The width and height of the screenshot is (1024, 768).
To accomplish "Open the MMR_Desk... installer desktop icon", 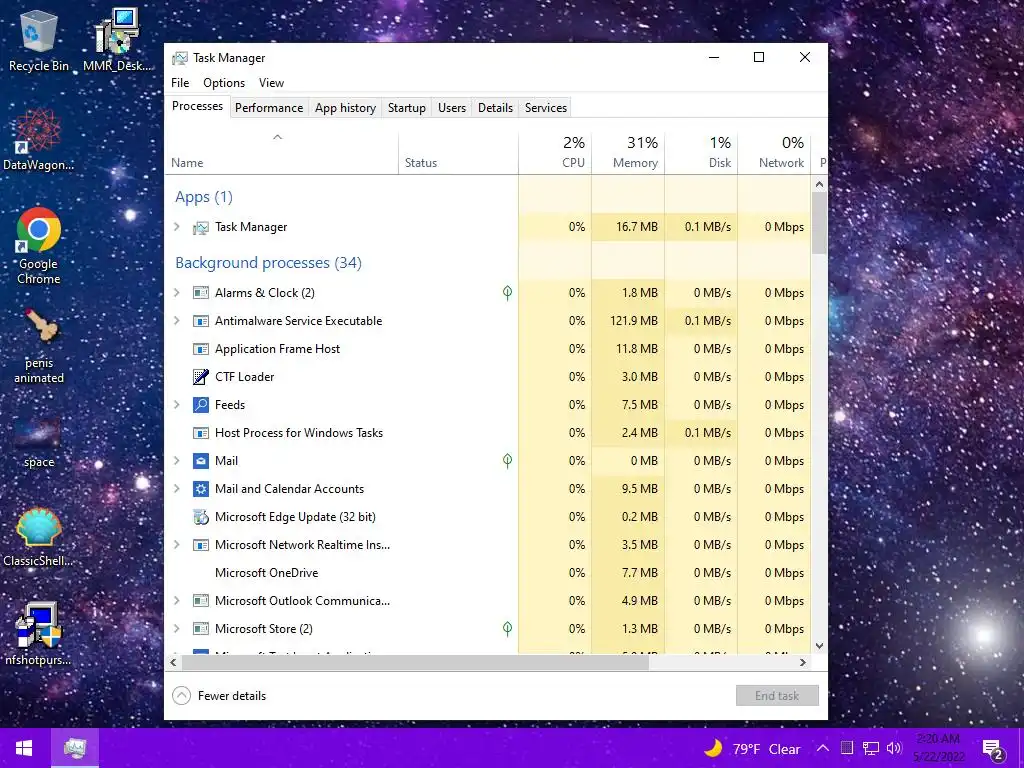I will (117, 40).
